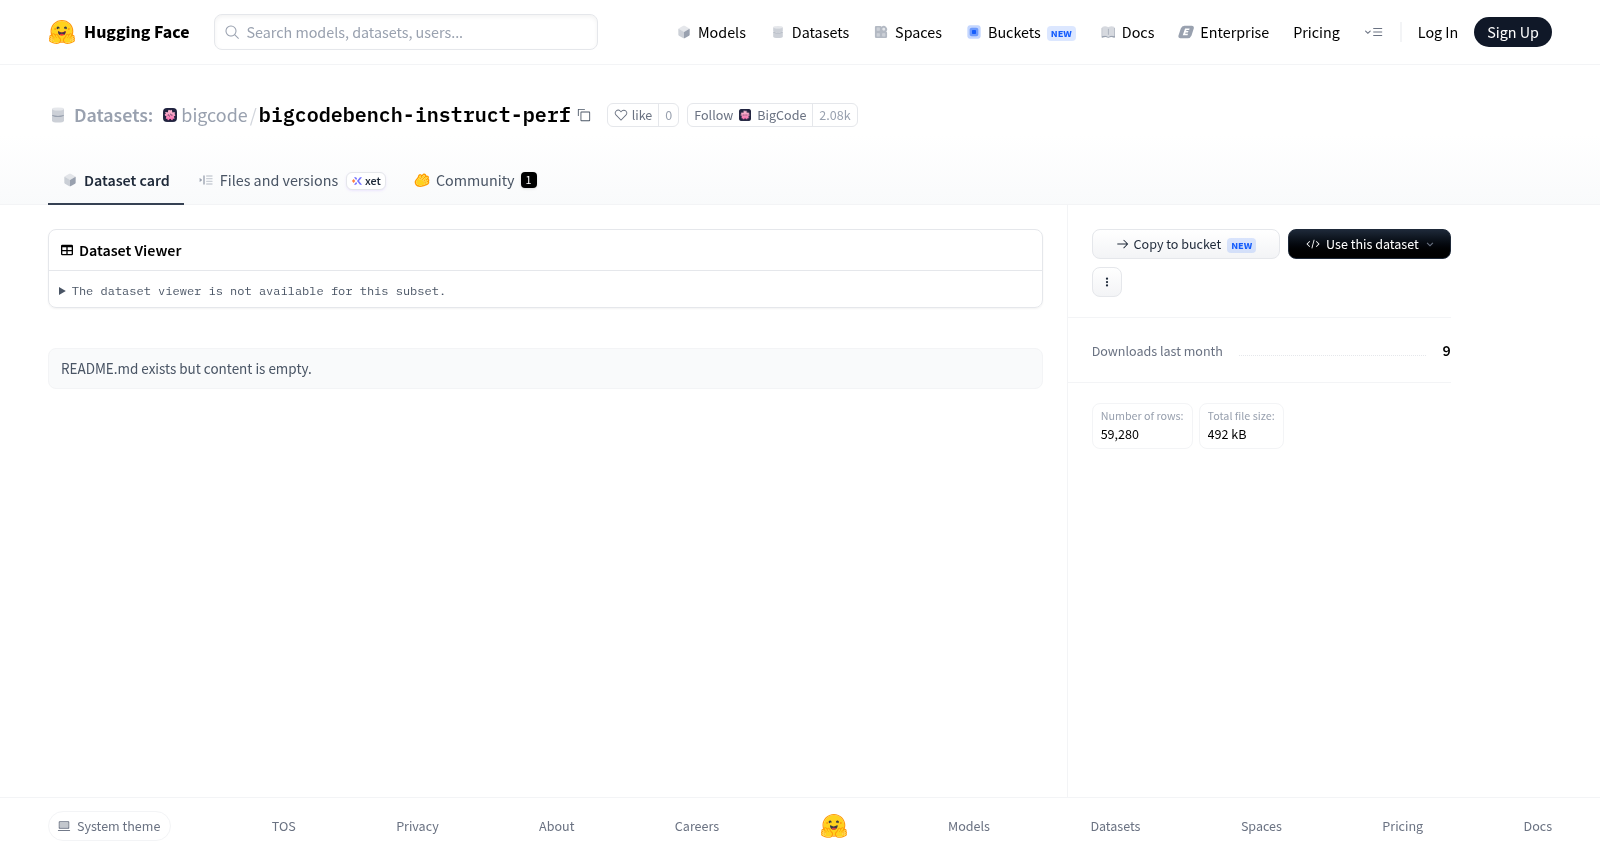Image resolution: width=1600 pixels, height=861 pixels.
Task: Open the three-dot more options button
Action: [1107, 282]
